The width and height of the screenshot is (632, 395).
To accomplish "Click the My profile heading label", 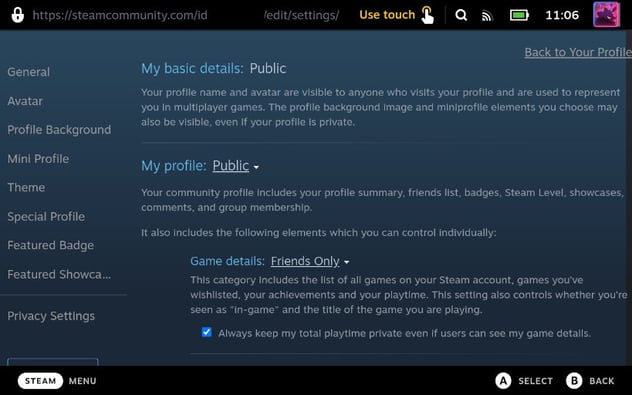I will pos(174,166).
